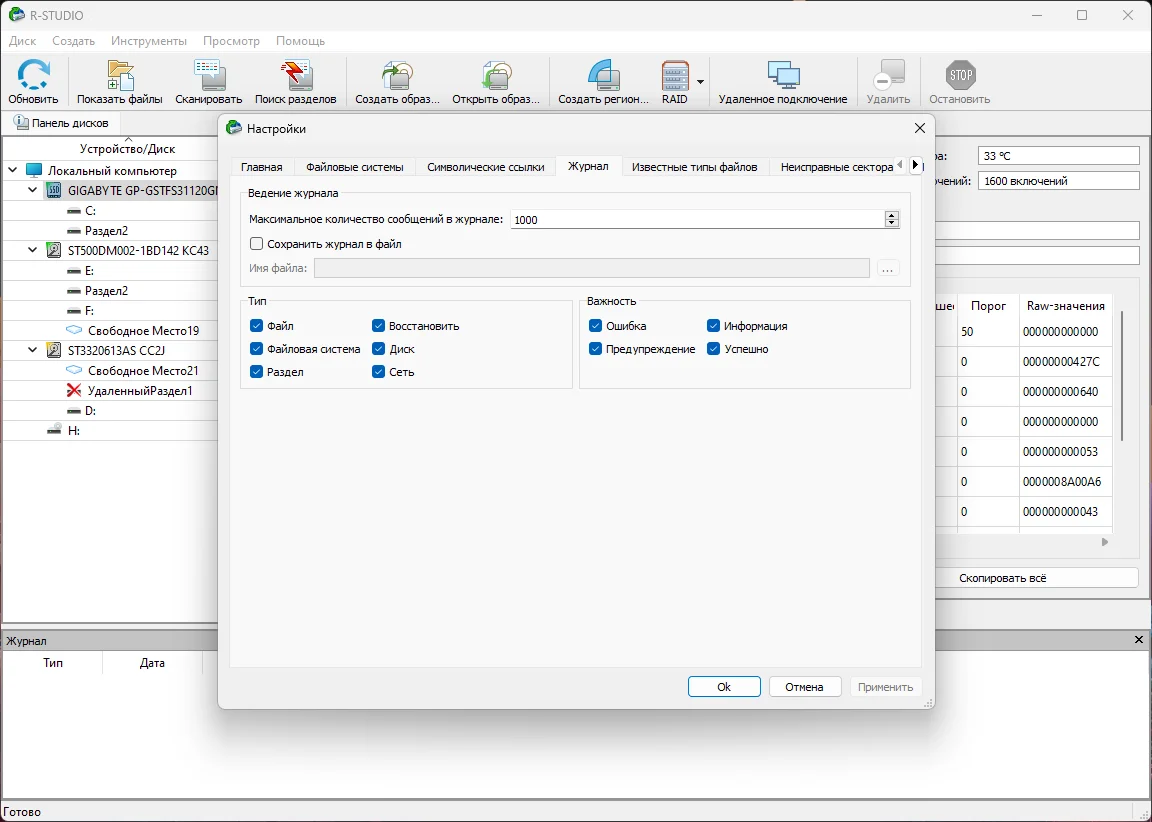Click the Отмена button
The width and height of the screenshot is (1152, 822).
click(x=804, y=687)
